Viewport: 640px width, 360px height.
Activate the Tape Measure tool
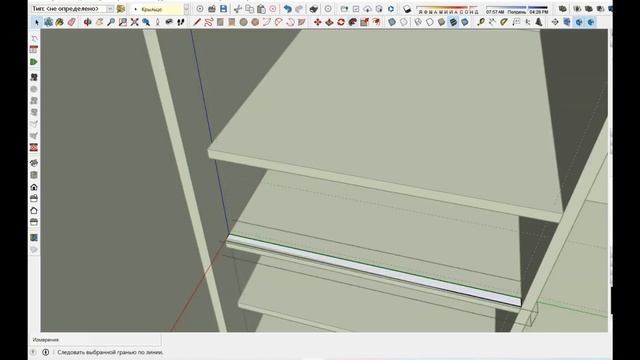pos(481,22)
